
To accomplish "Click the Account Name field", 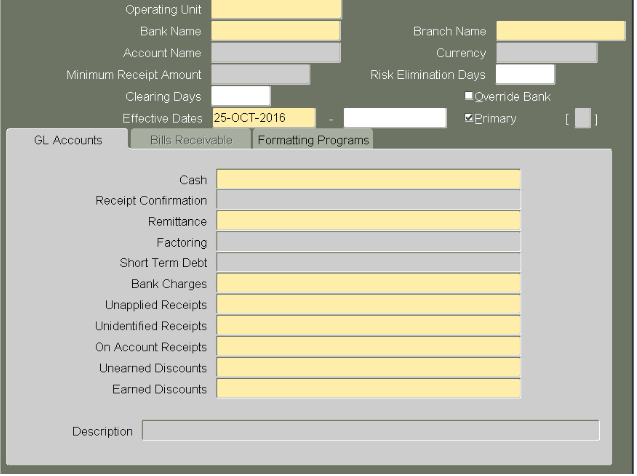I will (276, 53).
